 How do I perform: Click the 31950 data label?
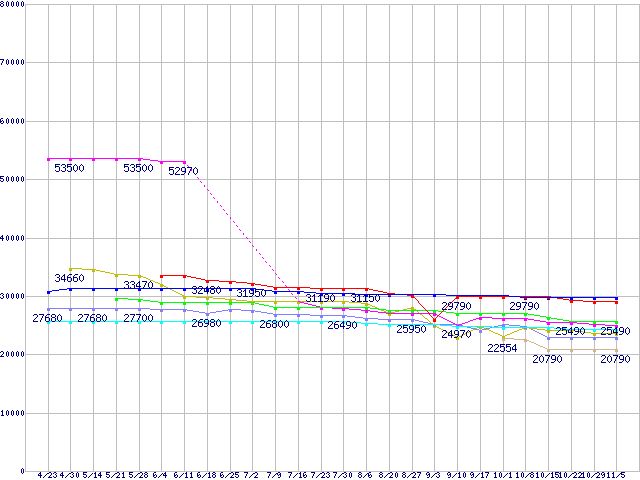coord(251,294)
